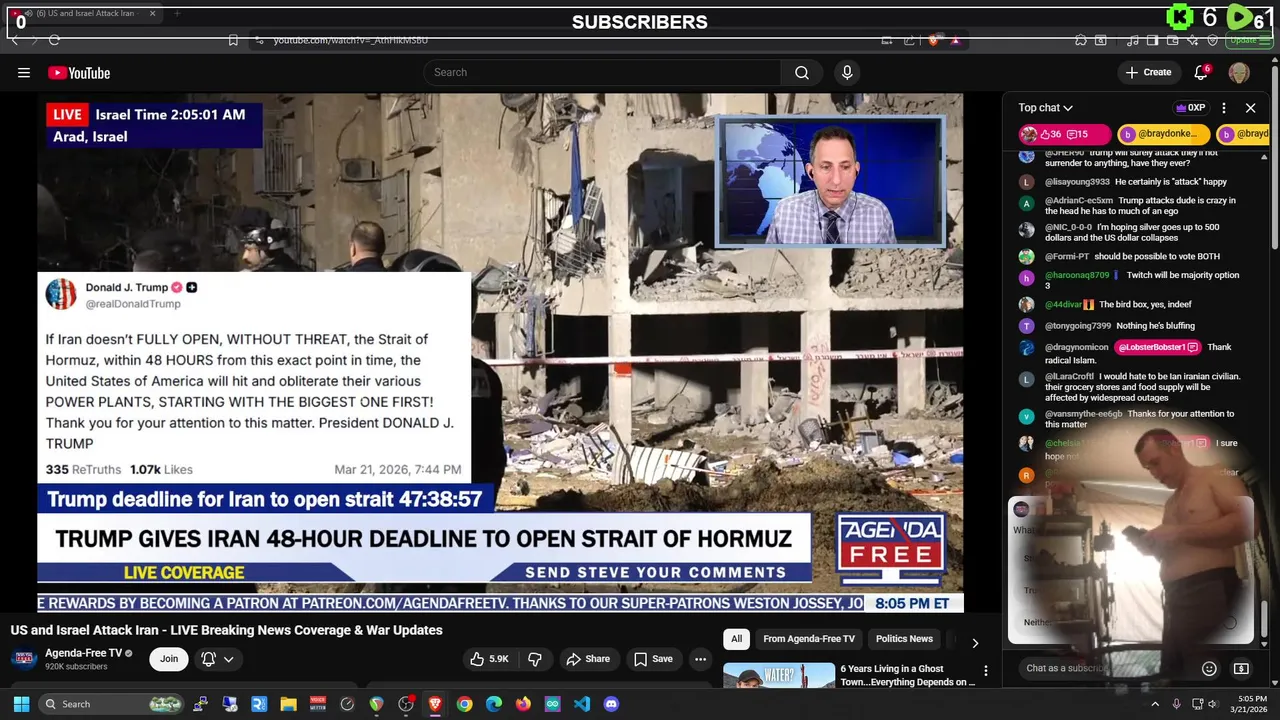Close the live chat panel
This screenshot has height=720, width=1280.
(1250, 108)
